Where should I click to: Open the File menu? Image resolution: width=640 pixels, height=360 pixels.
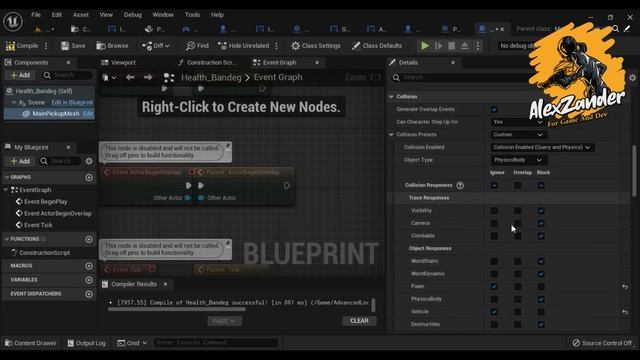36,15
